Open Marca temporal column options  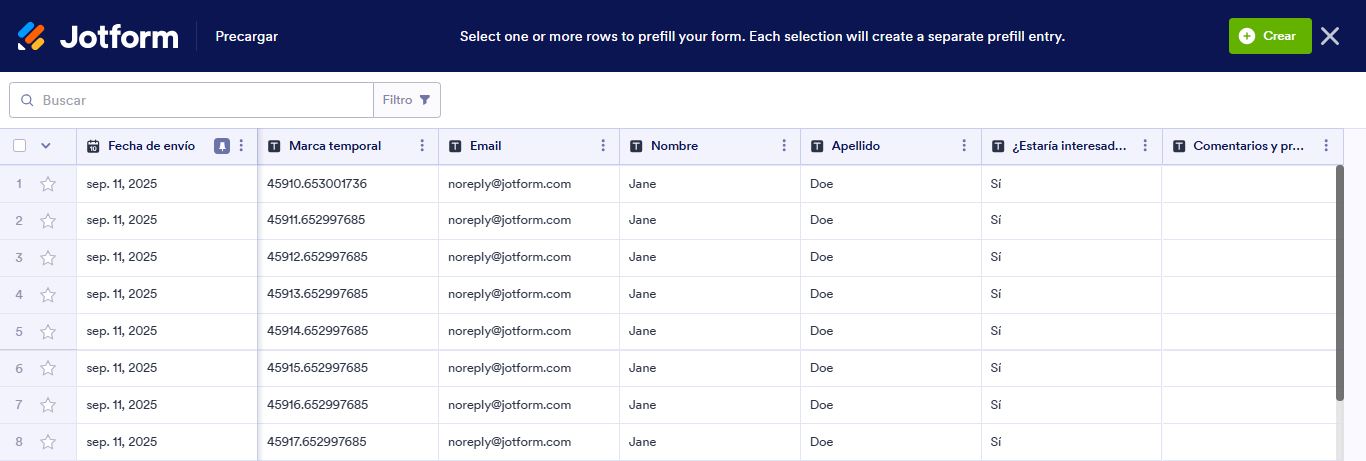click(x=422, y=146)
